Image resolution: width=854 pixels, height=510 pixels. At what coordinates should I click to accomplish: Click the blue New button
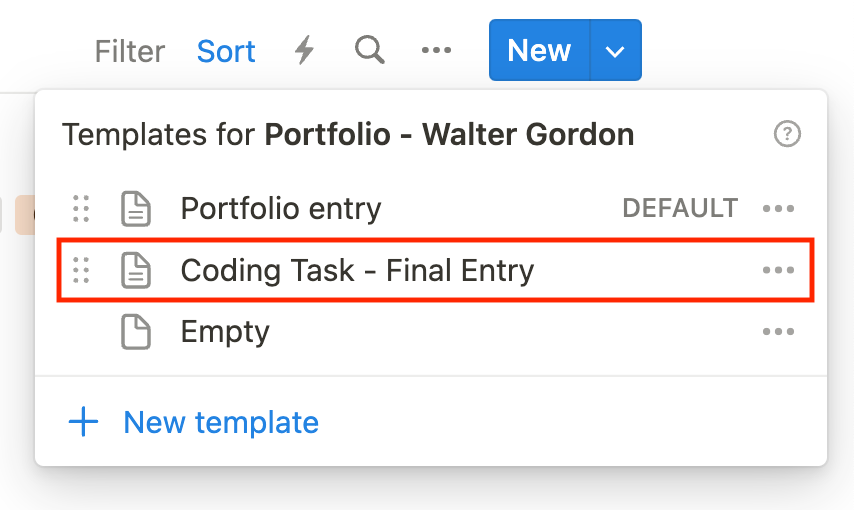pyautogui.click(x=539, y=51)
